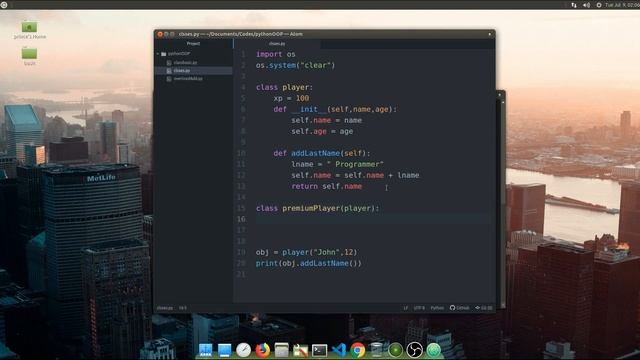Click line number 16 in the gutter
Image resolution: width=640 pixels, height=360 pixels.
(241, 219)
